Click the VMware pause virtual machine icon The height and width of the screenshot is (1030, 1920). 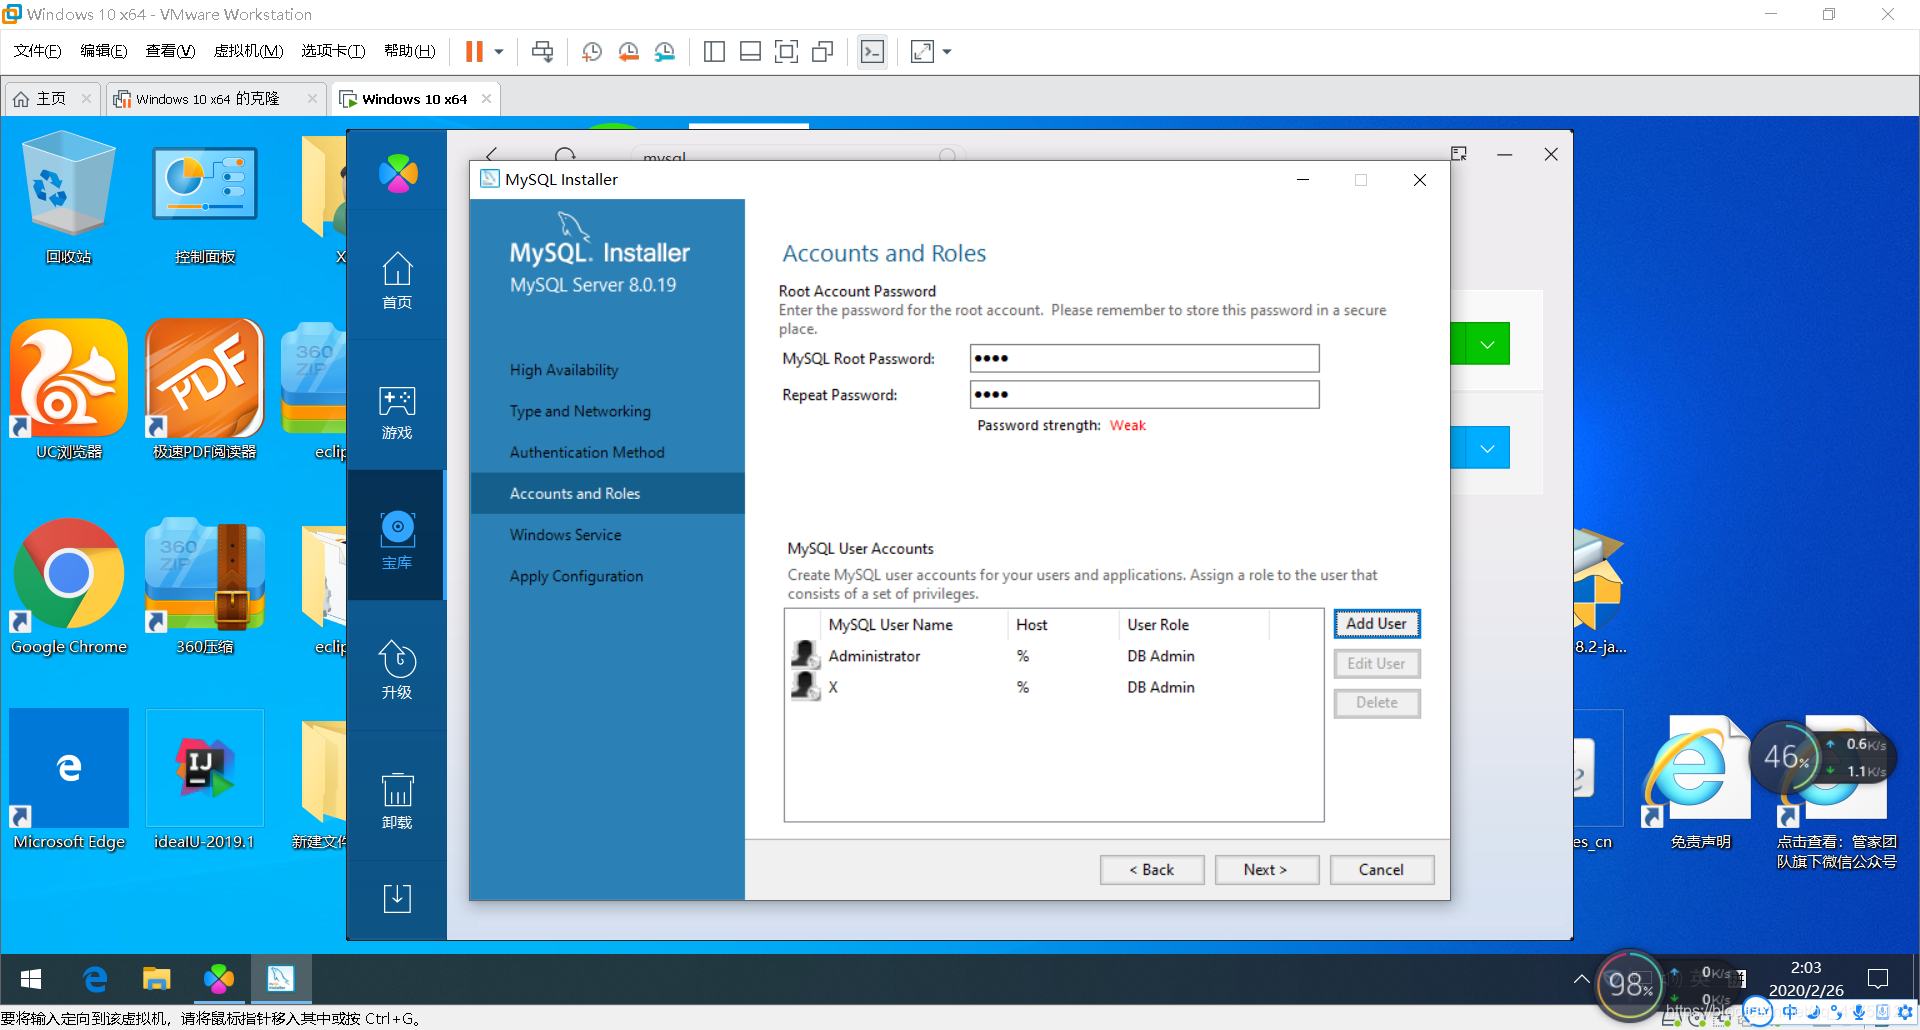(x=474, y=52)
